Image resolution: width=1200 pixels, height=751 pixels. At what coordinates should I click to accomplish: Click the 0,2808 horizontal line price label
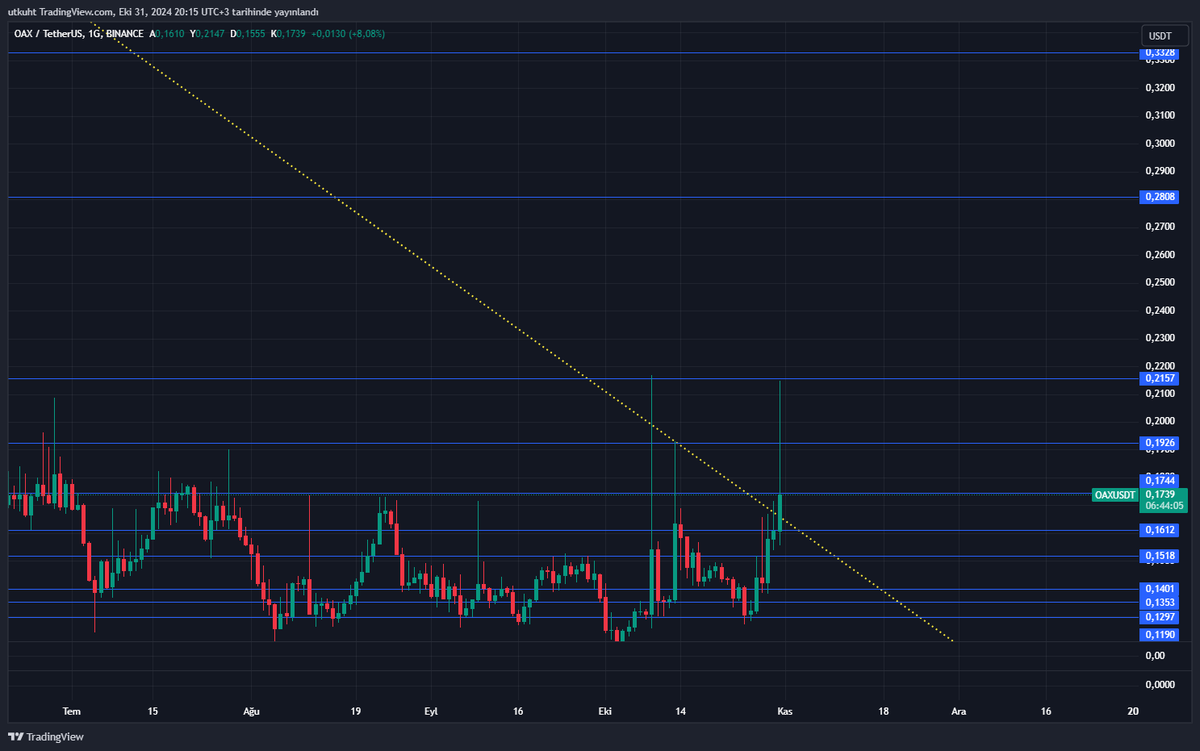pos(1160,197)
